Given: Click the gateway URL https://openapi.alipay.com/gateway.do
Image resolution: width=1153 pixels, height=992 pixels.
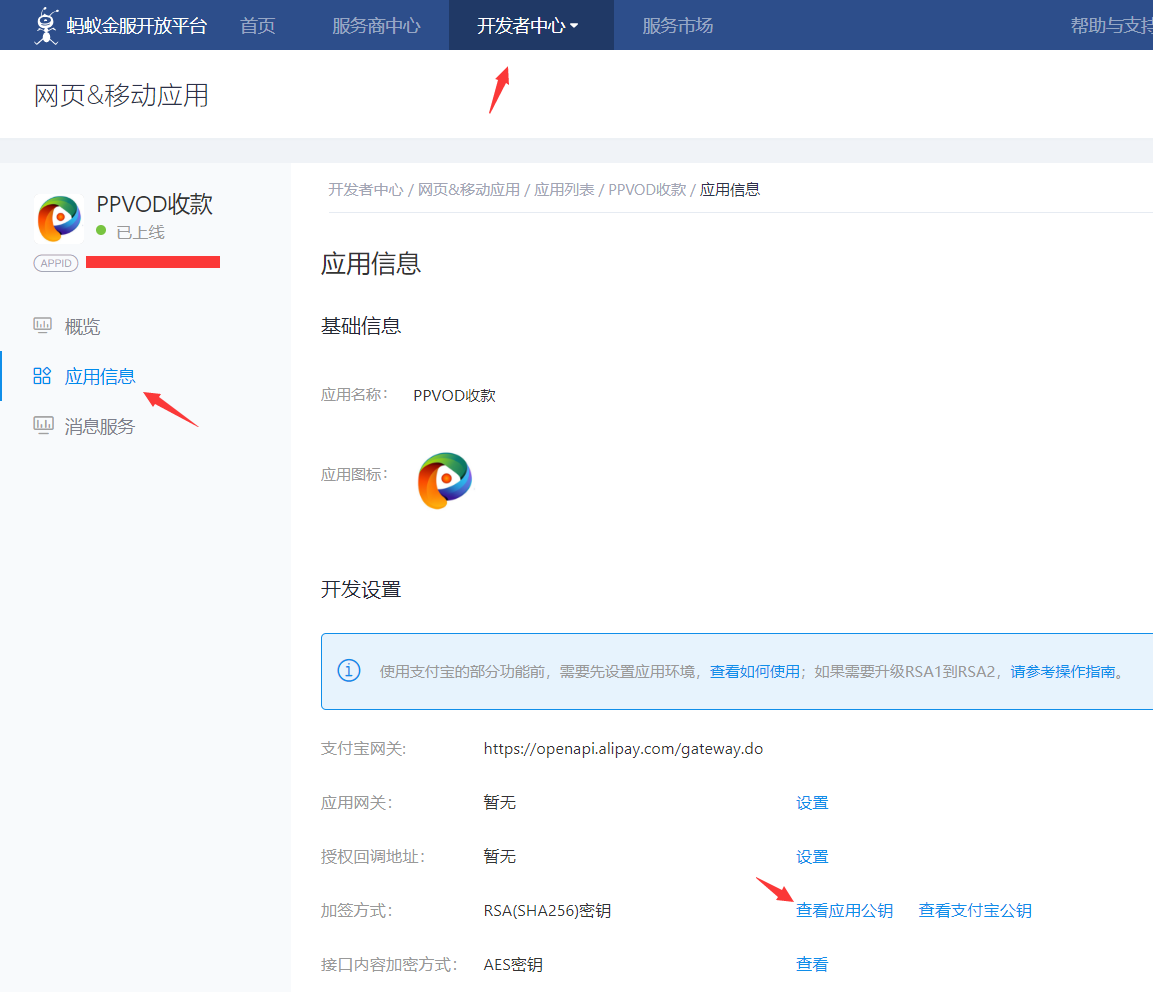Looking at the screenshot, I should coord(623,749).
